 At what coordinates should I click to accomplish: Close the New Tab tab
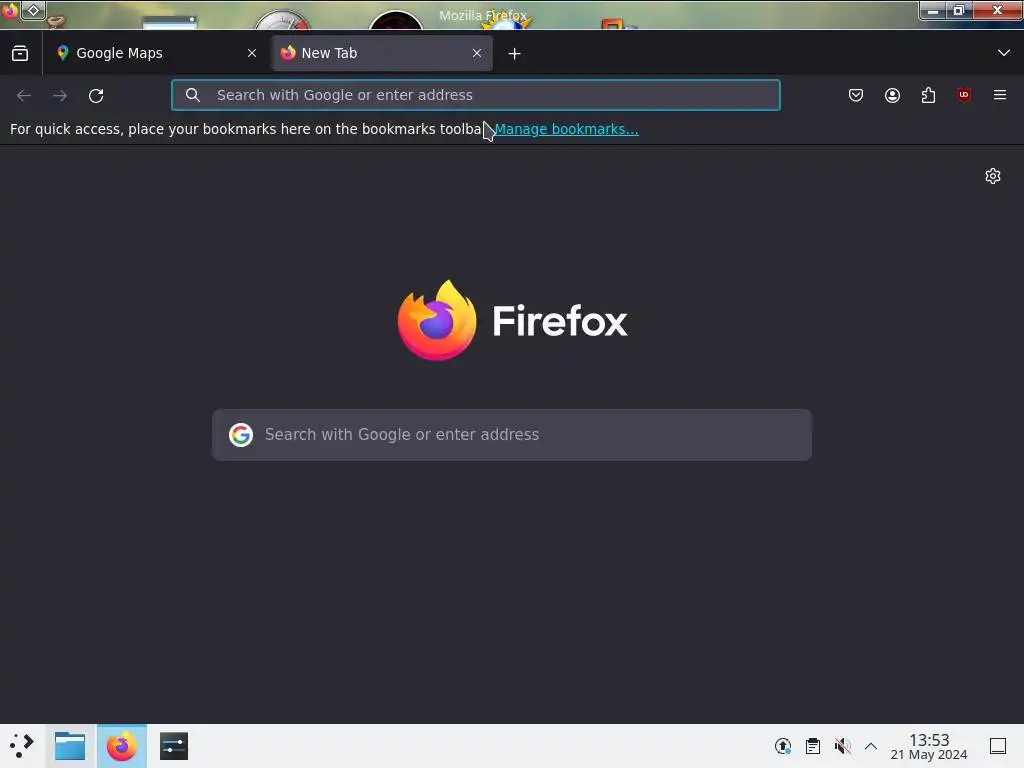477,53
